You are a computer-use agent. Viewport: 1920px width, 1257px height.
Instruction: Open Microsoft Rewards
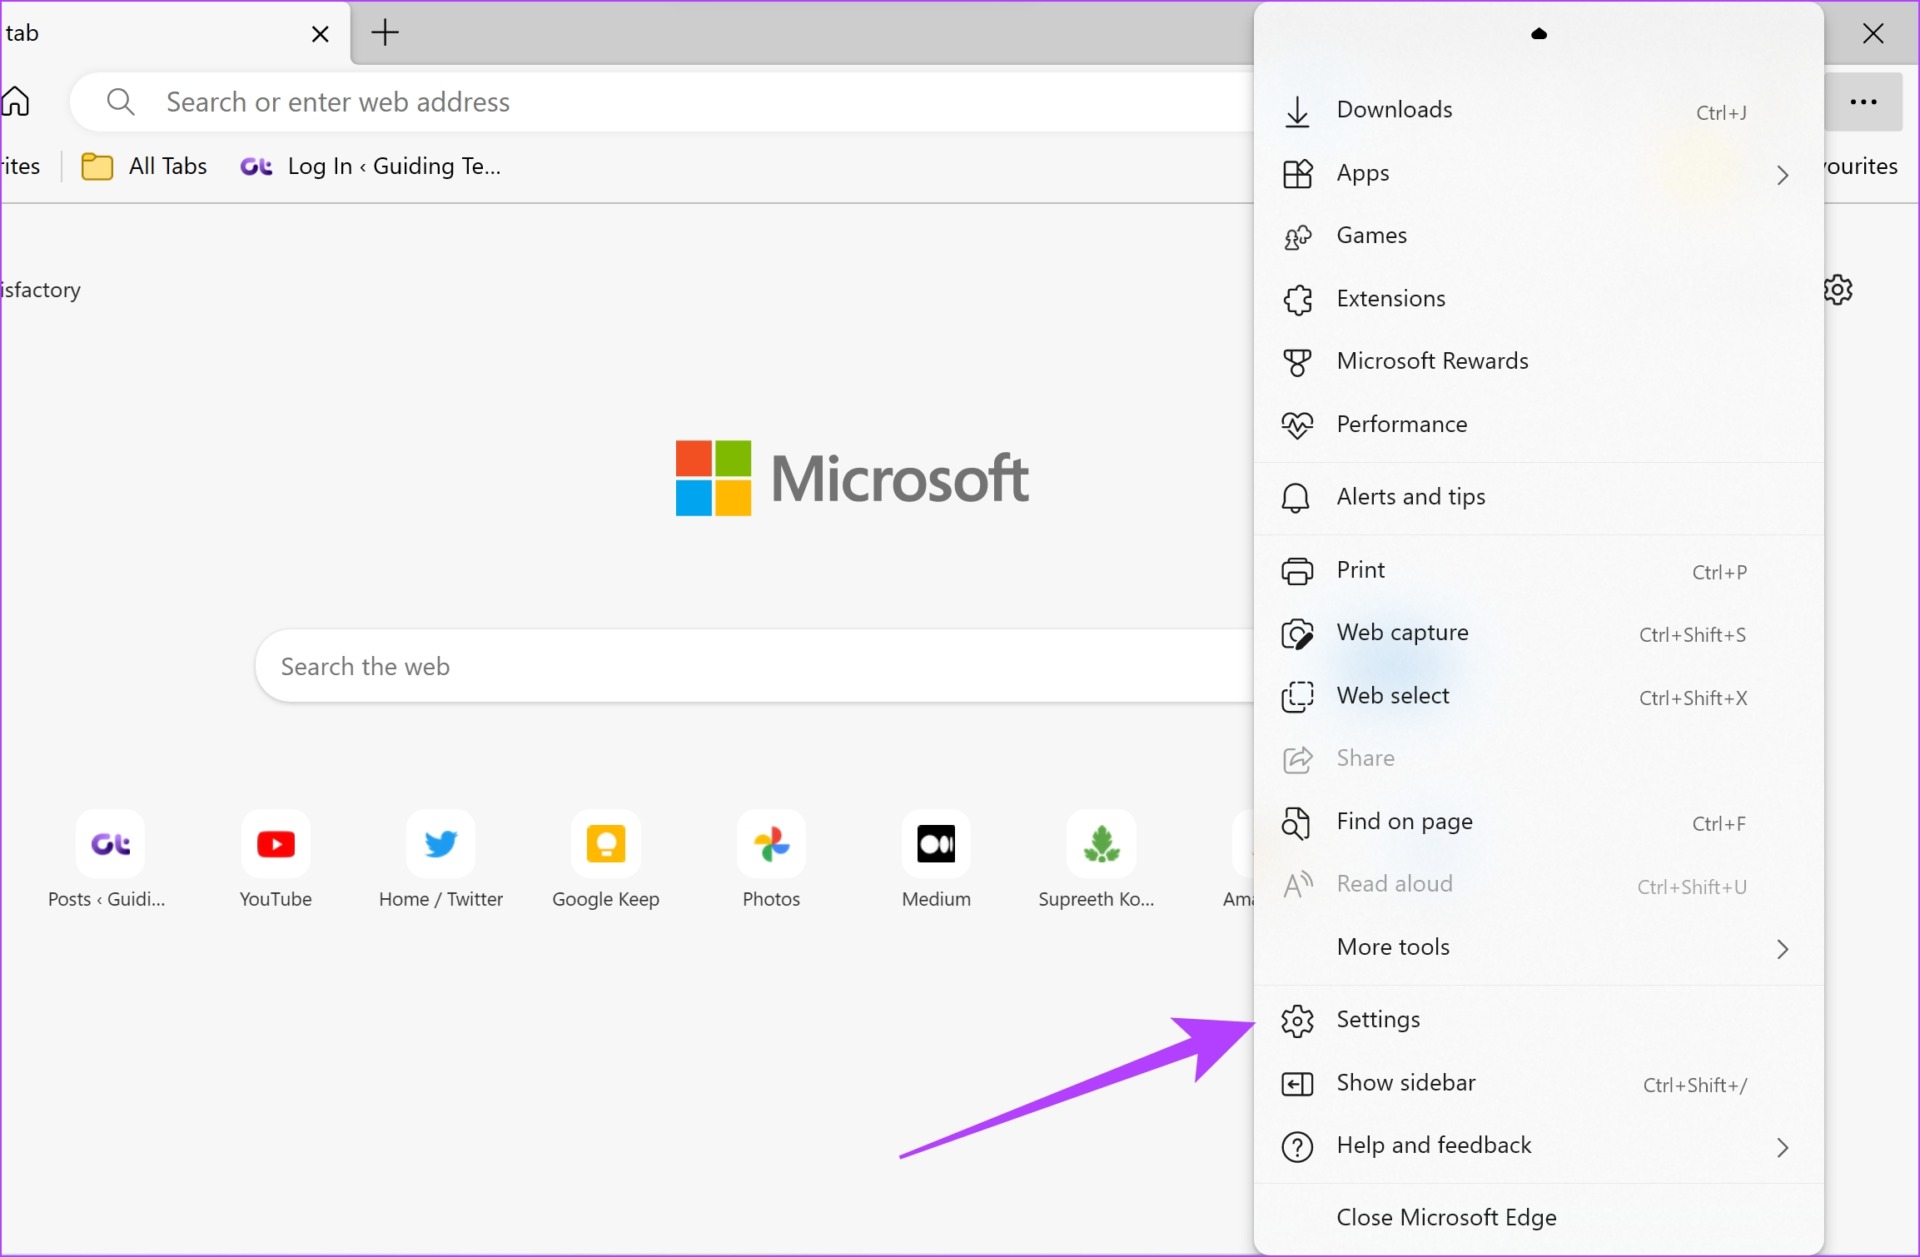(x=1432, y=361)
